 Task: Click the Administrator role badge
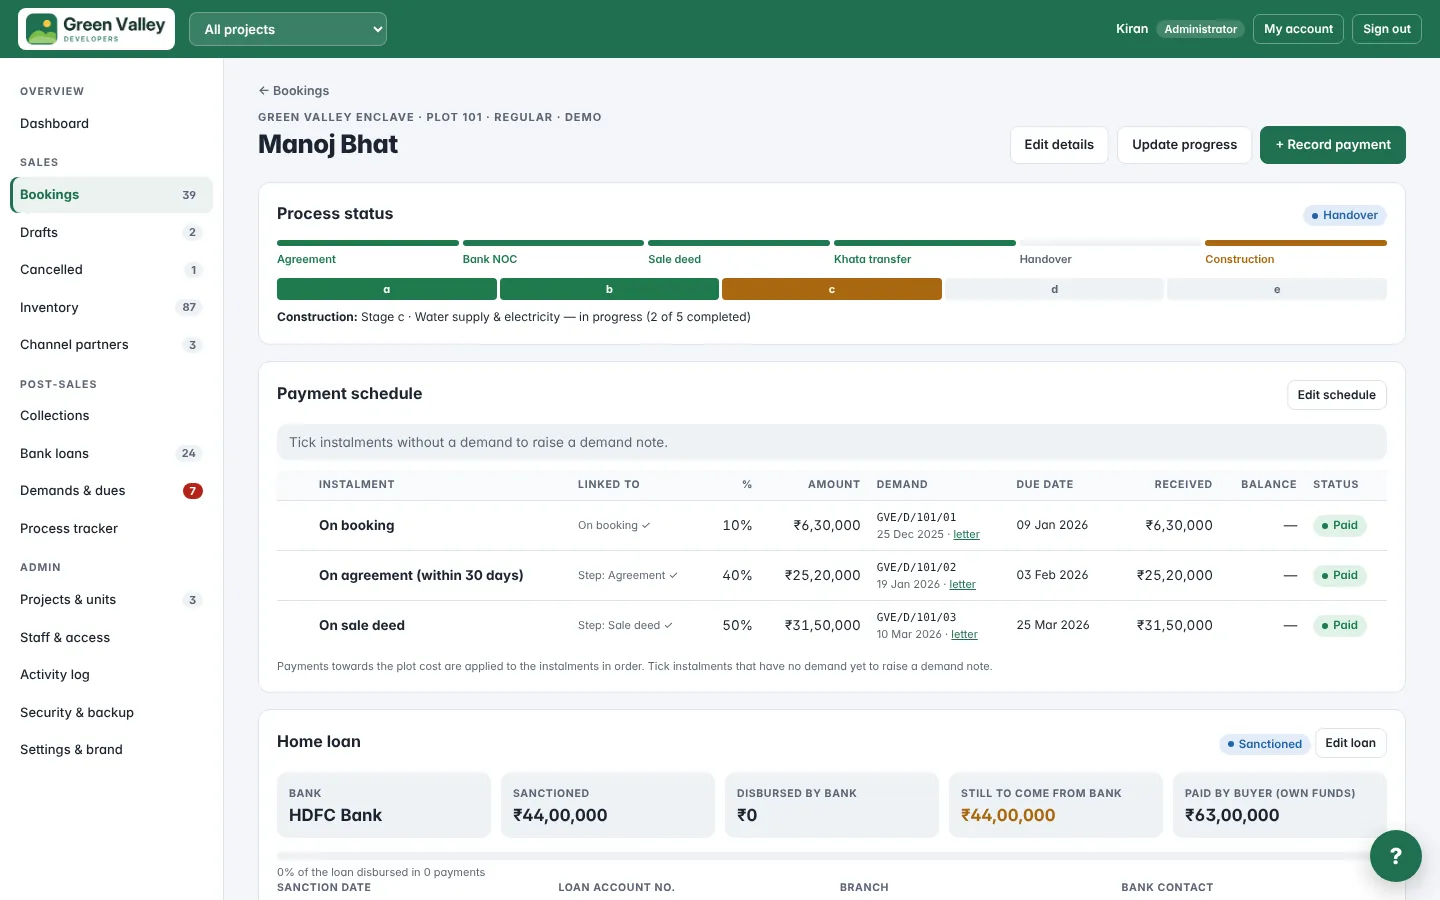[1200, 29]
